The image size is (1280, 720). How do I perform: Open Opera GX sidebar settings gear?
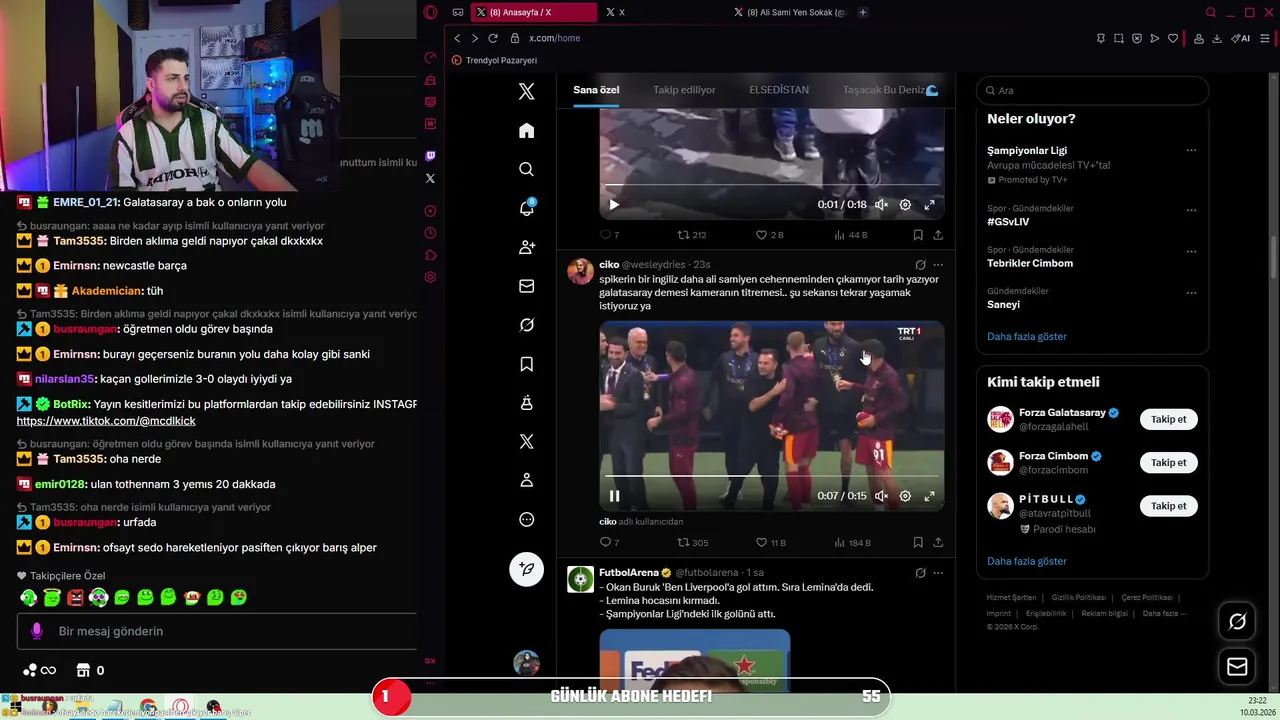tap(430, 277)
